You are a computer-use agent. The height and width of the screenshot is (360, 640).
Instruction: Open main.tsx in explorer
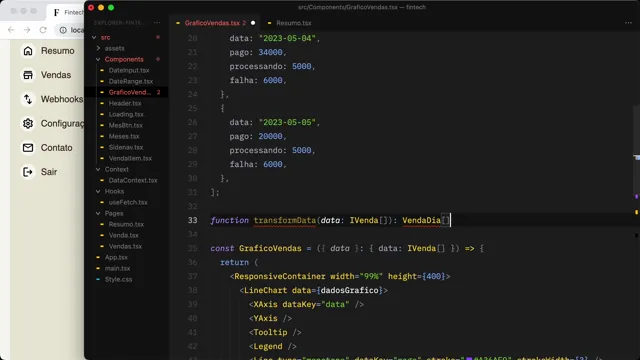(x=117, y=269)
